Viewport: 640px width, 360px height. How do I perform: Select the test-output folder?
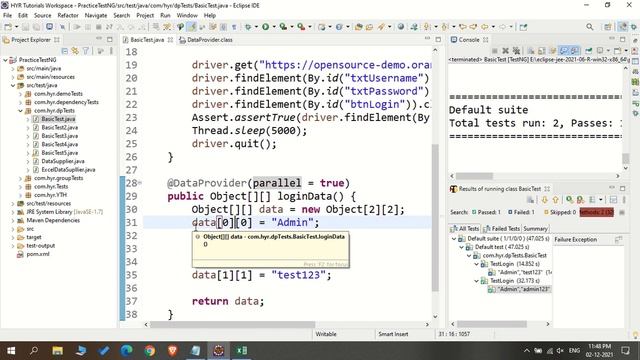tap(40, 246)
